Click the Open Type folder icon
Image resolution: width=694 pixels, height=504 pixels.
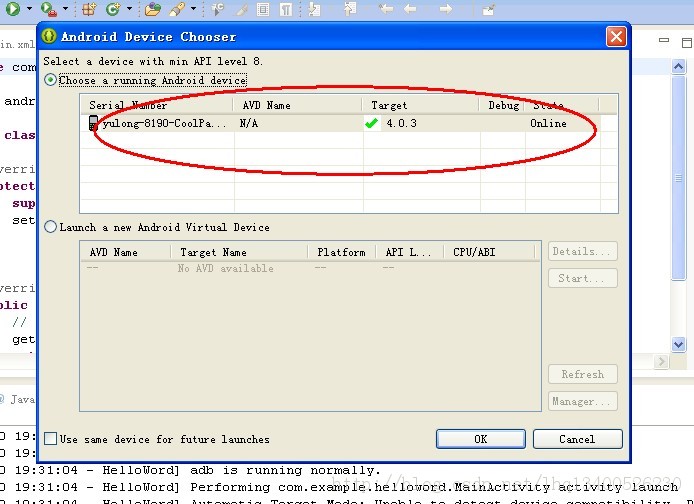point(152,9)
